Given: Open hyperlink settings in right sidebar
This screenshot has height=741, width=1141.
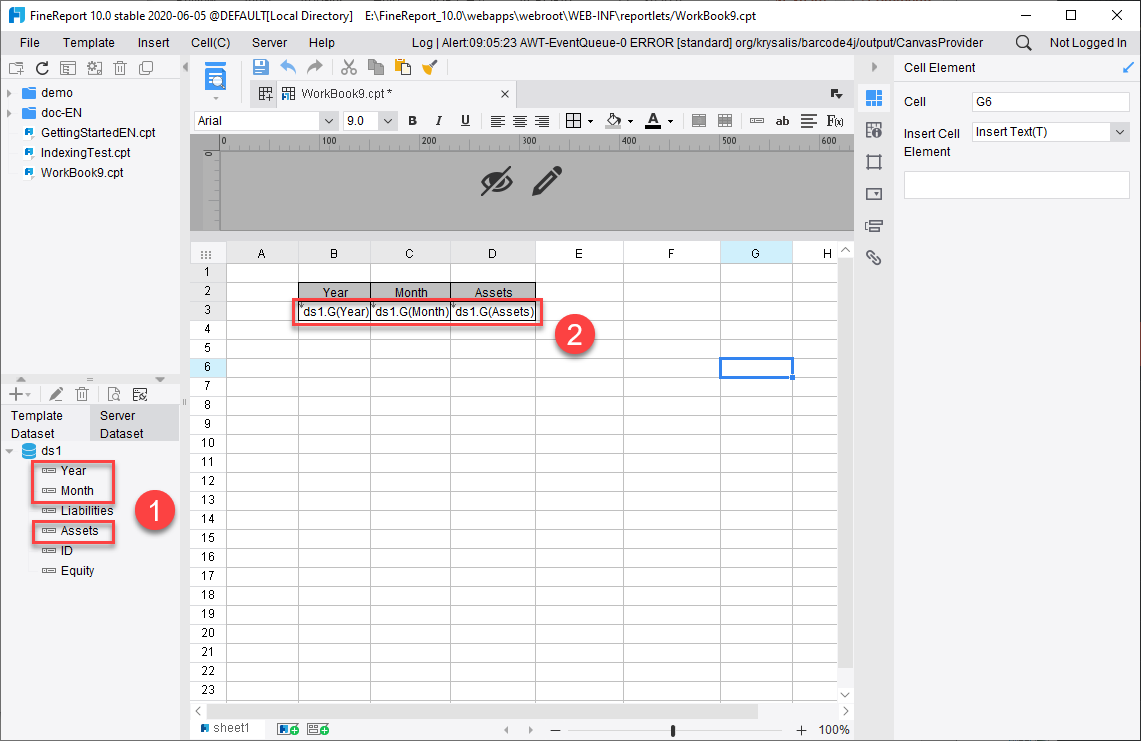Looking at the screenshot, I should [874, 258].
